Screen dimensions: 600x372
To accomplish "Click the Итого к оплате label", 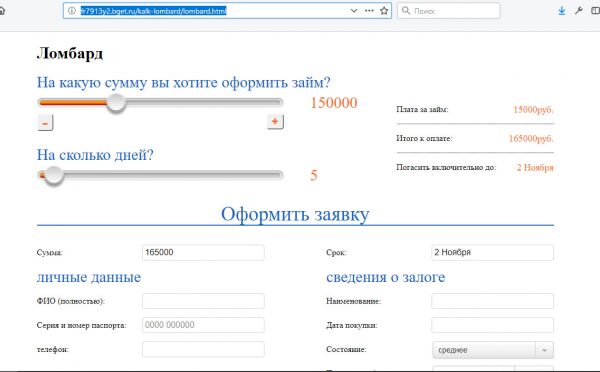I will pos(424,139).
